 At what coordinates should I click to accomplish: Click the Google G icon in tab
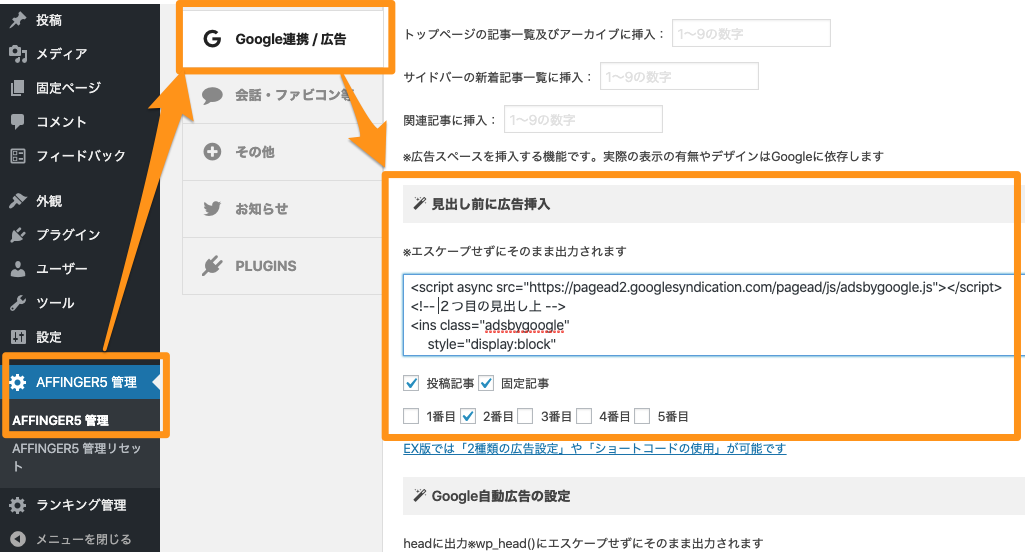coord(212,39)
